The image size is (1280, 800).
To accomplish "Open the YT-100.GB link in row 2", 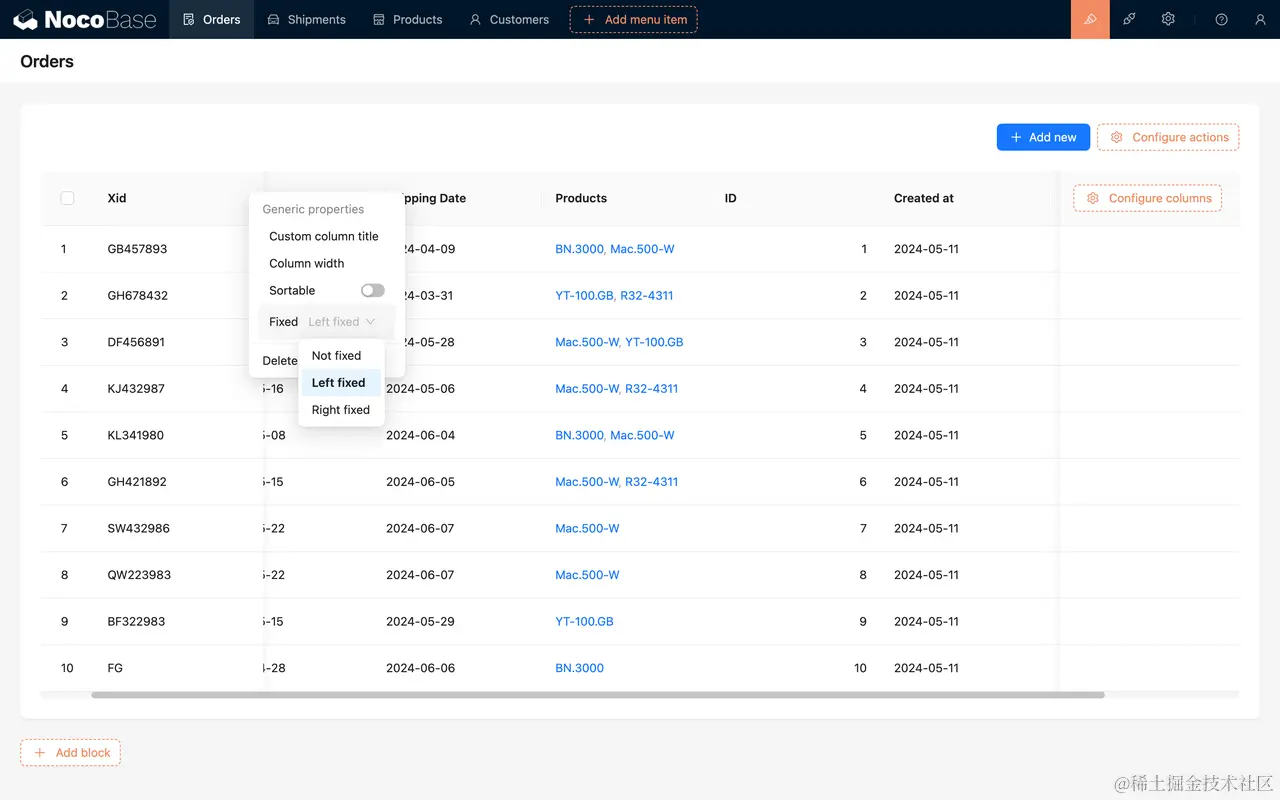I will (585, 295).
